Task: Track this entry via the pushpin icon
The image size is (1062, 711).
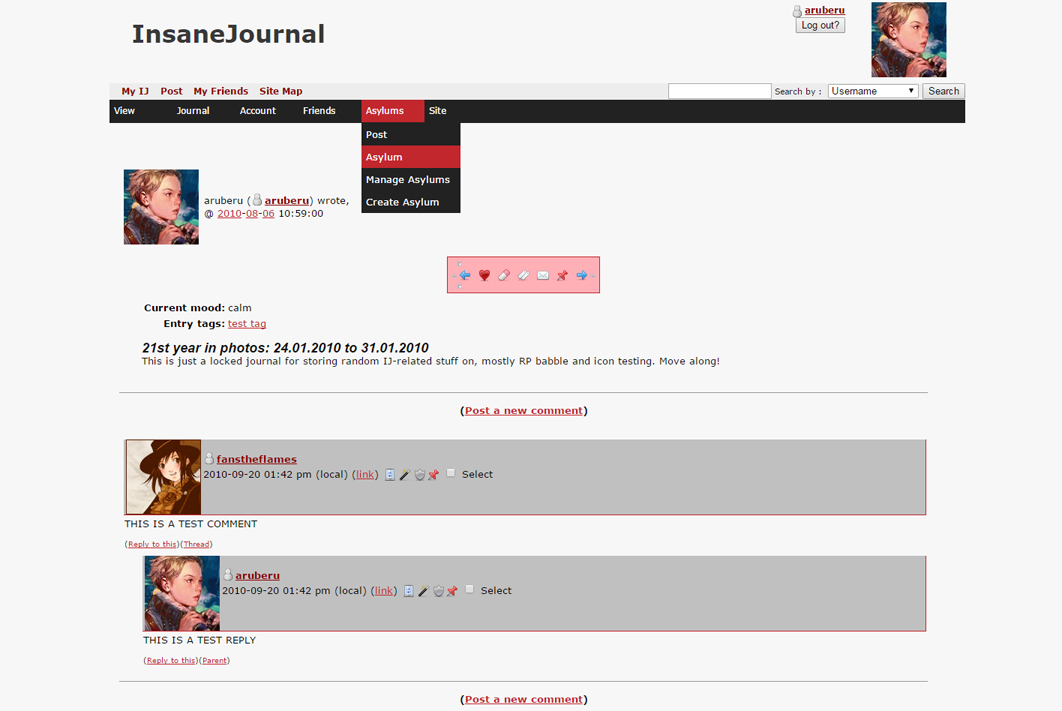Action: [x=562, y=275]
